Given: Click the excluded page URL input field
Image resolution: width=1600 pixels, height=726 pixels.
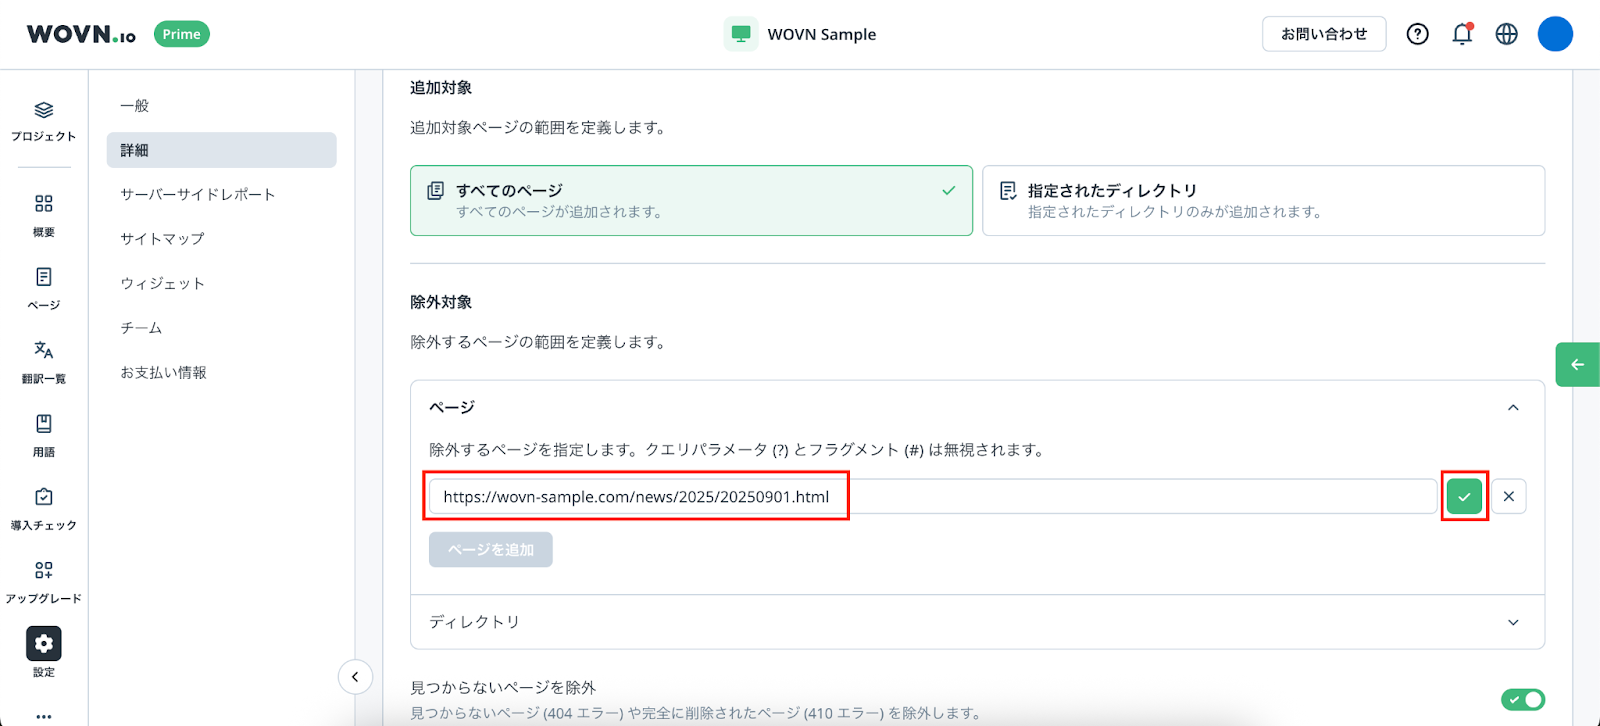Looking at the screenshot, I should point(932,496).
